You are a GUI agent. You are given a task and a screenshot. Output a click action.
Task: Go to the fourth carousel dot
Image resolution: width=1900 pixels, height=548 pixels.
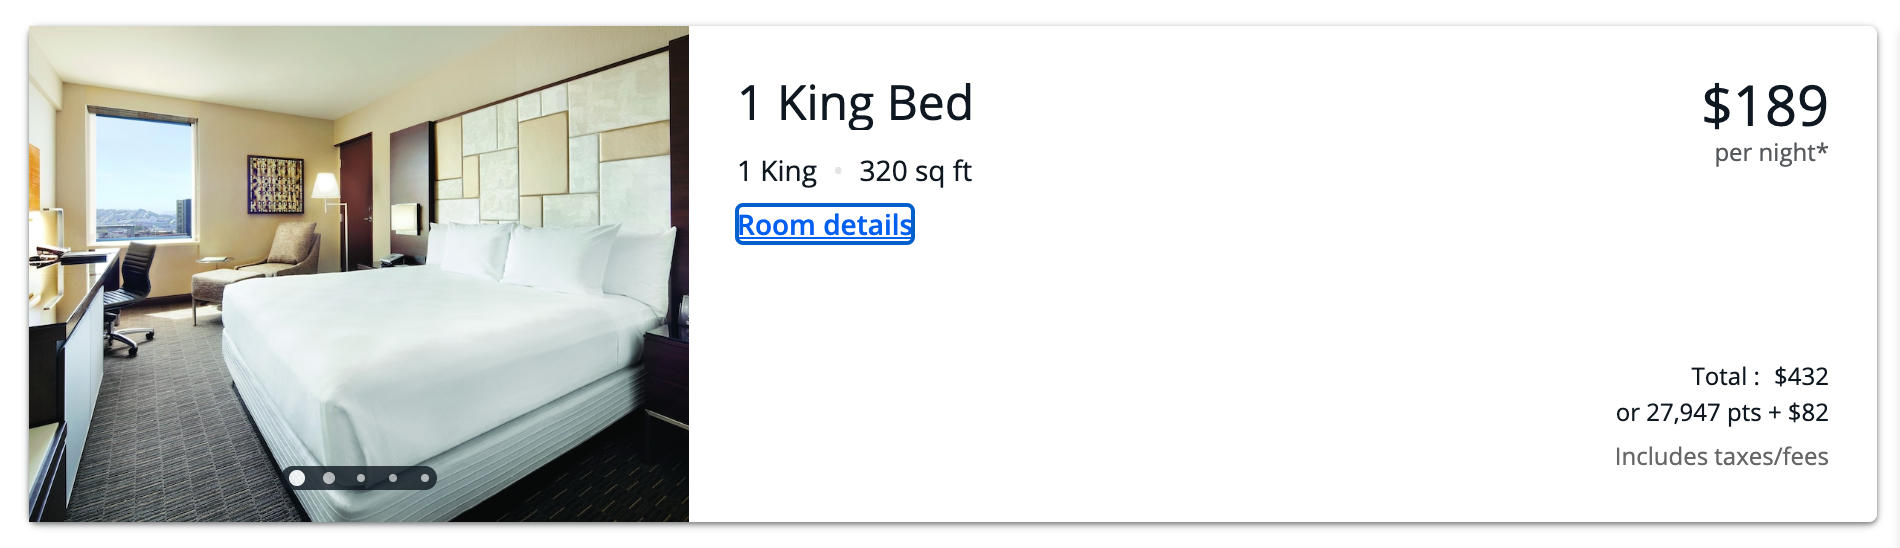(393, 478)
